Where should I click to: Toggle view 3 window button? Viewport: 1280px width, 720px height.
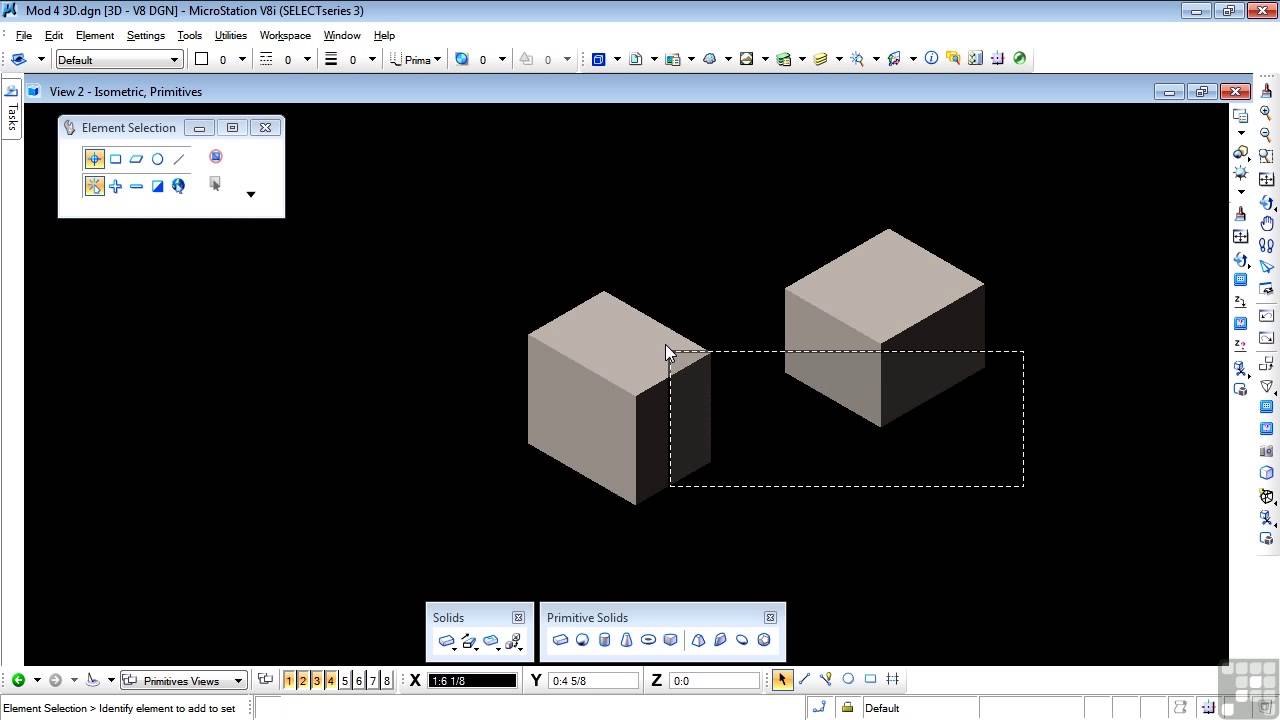[x=317, y=681]
